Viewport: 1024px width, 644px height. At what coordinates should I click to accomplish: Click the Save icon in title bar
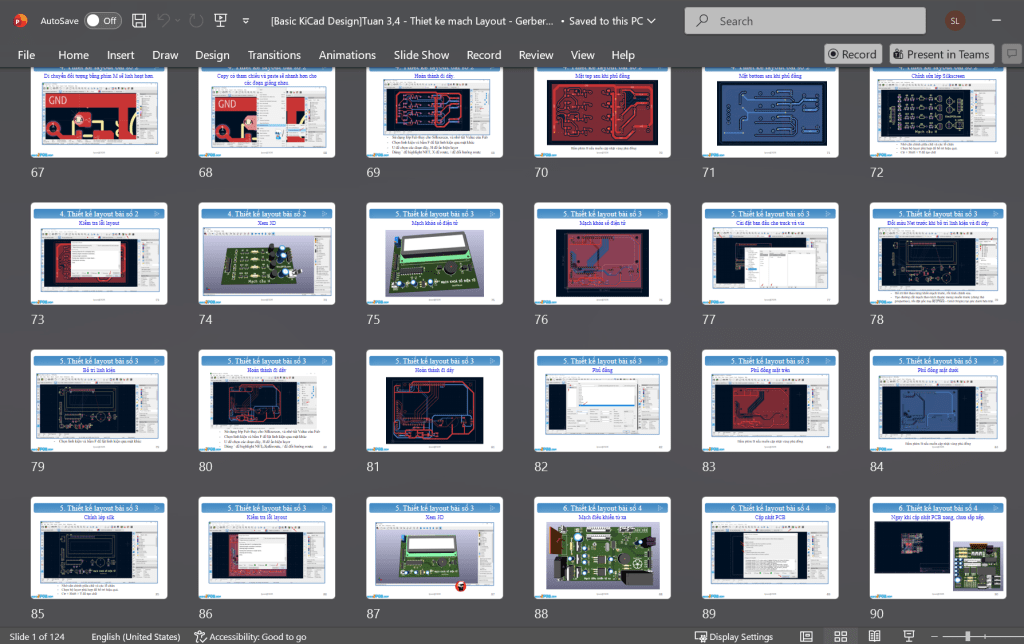tap(139, 20)
